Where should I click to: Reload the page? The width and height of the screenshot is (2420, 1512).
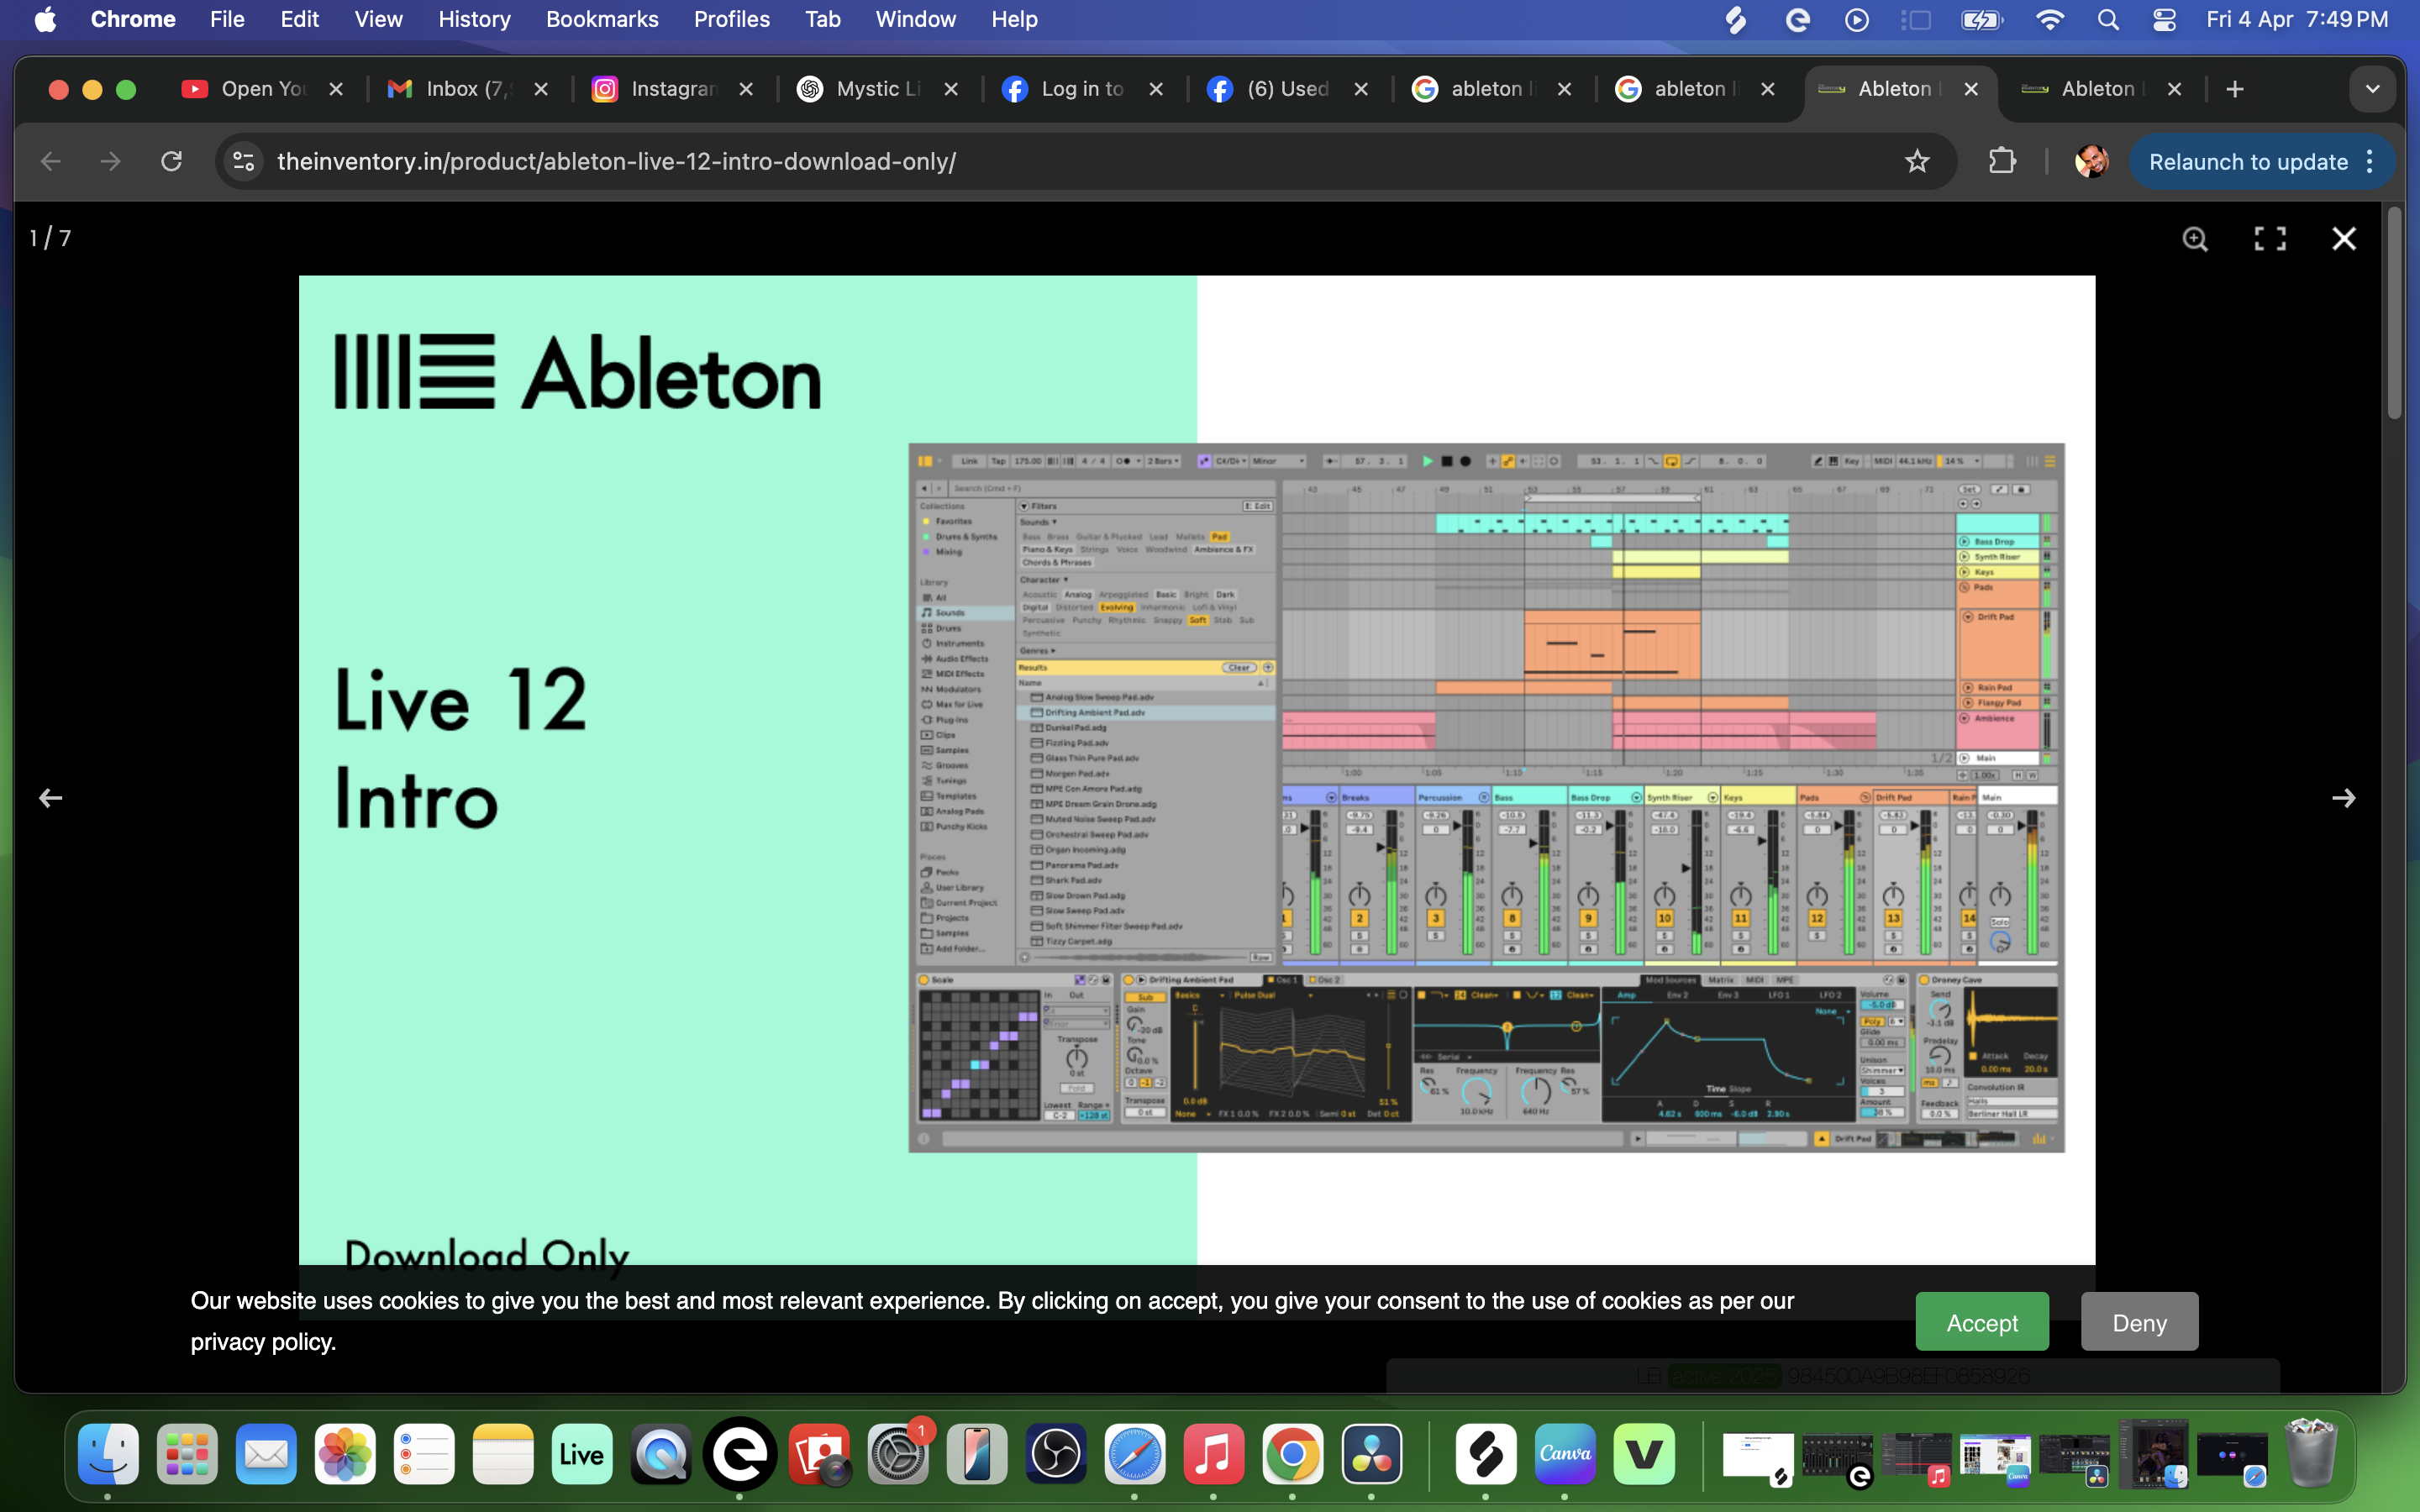[x=171, y=162]
